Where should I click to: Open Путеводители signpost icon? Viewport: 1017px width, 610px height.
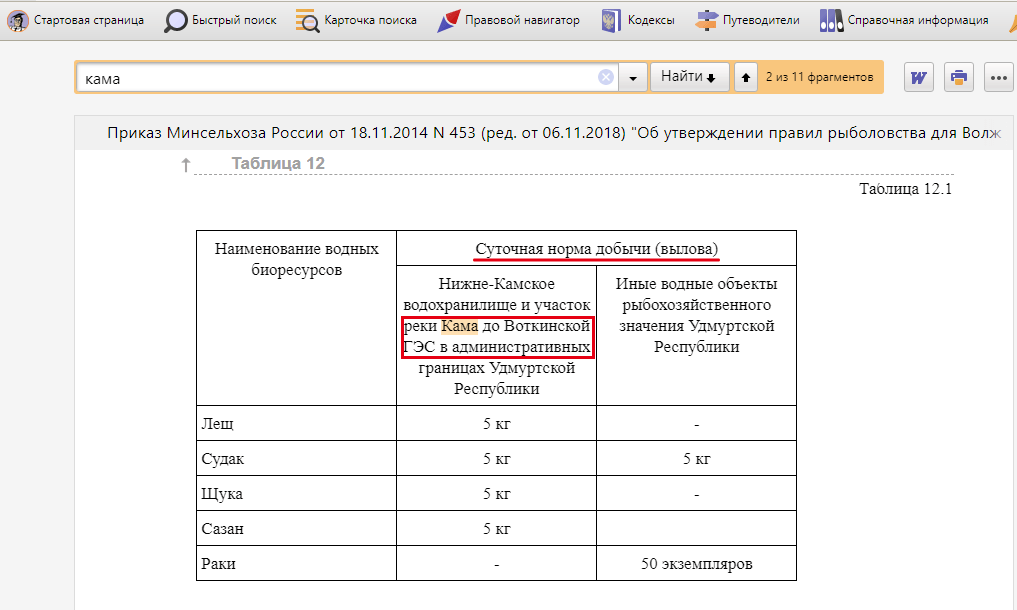coord(707,20)
